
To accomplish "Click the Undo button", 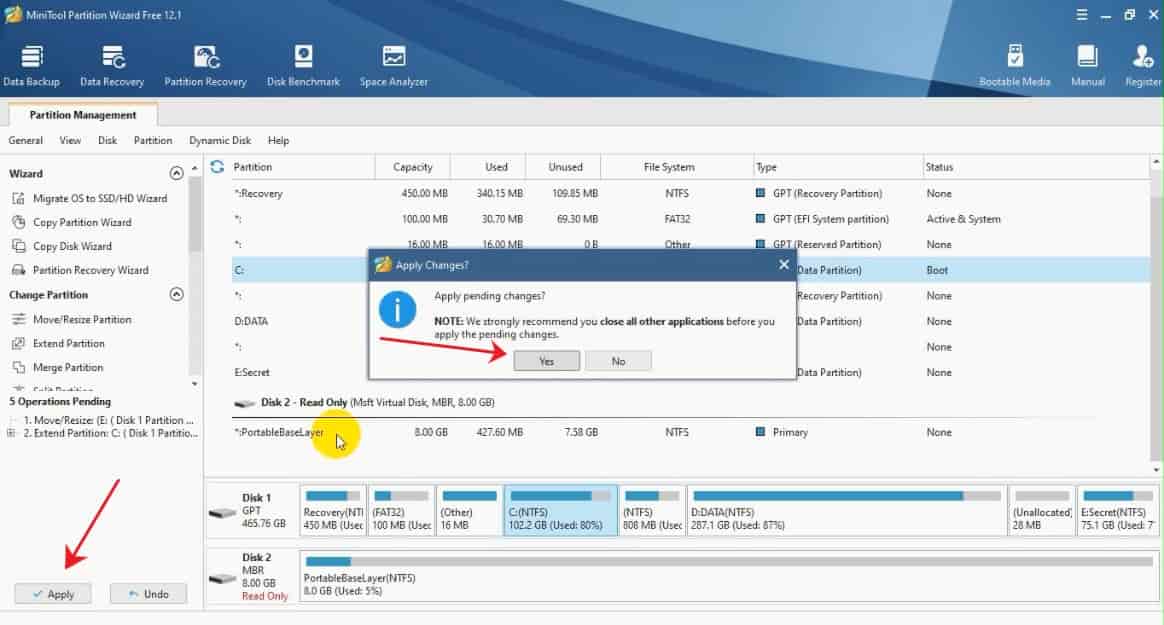I will pos(148,594).
